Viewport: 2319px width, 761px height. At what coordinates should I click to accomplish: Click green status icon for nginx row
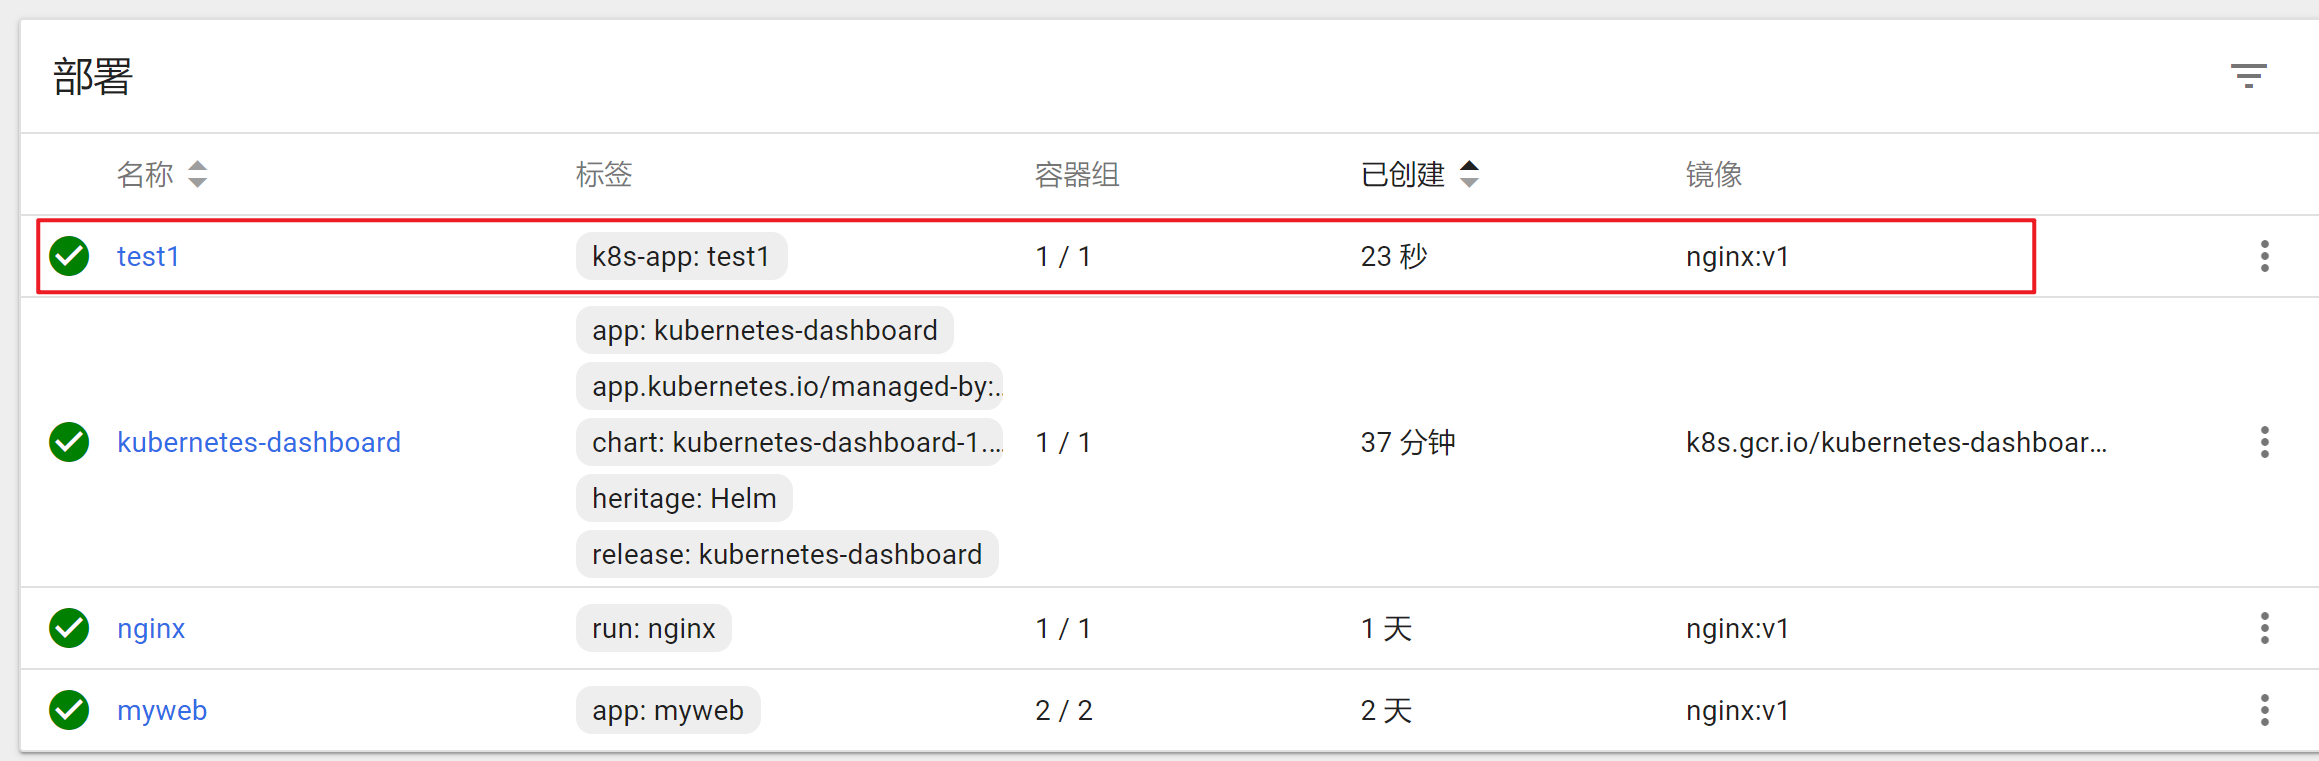coord(69,628)
